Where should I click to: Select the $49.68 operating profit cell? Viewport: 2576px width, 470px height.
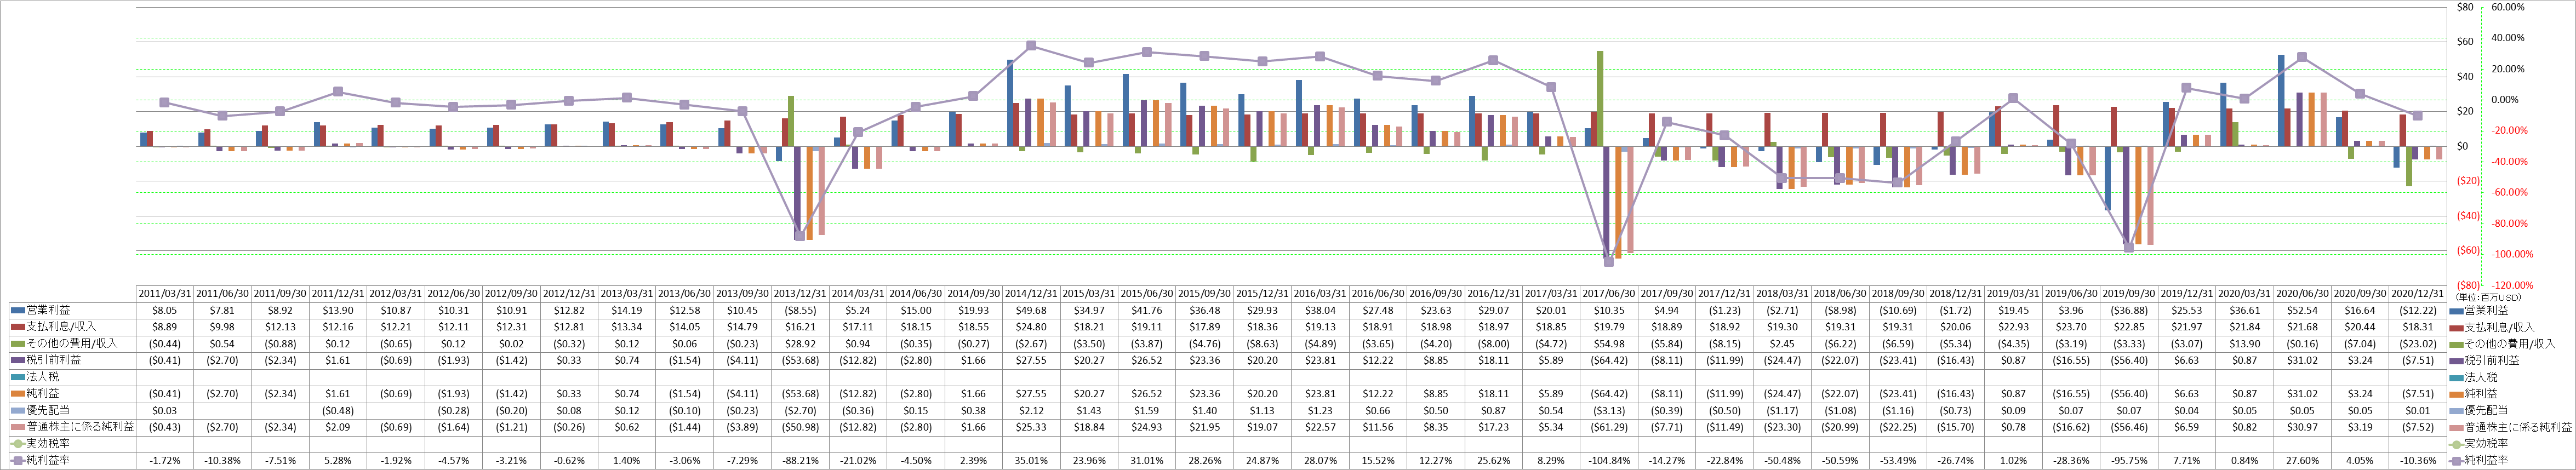[1031, 310]
